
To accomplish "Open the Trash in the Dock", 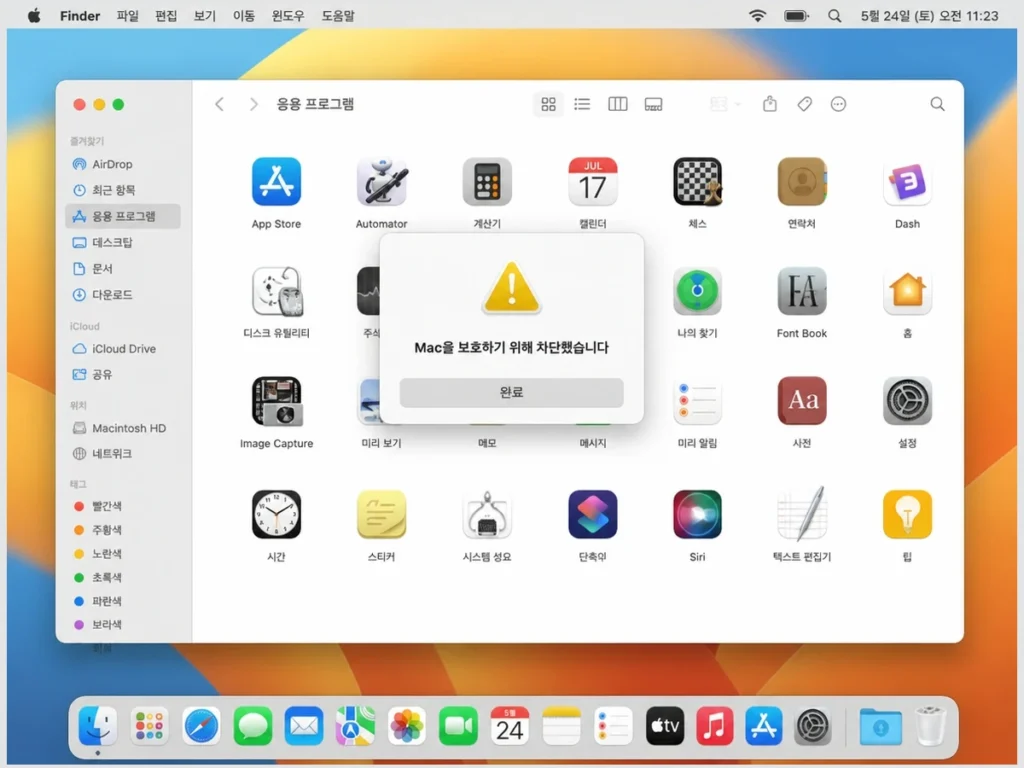I will pyautogui.click(x=931, y=726).
